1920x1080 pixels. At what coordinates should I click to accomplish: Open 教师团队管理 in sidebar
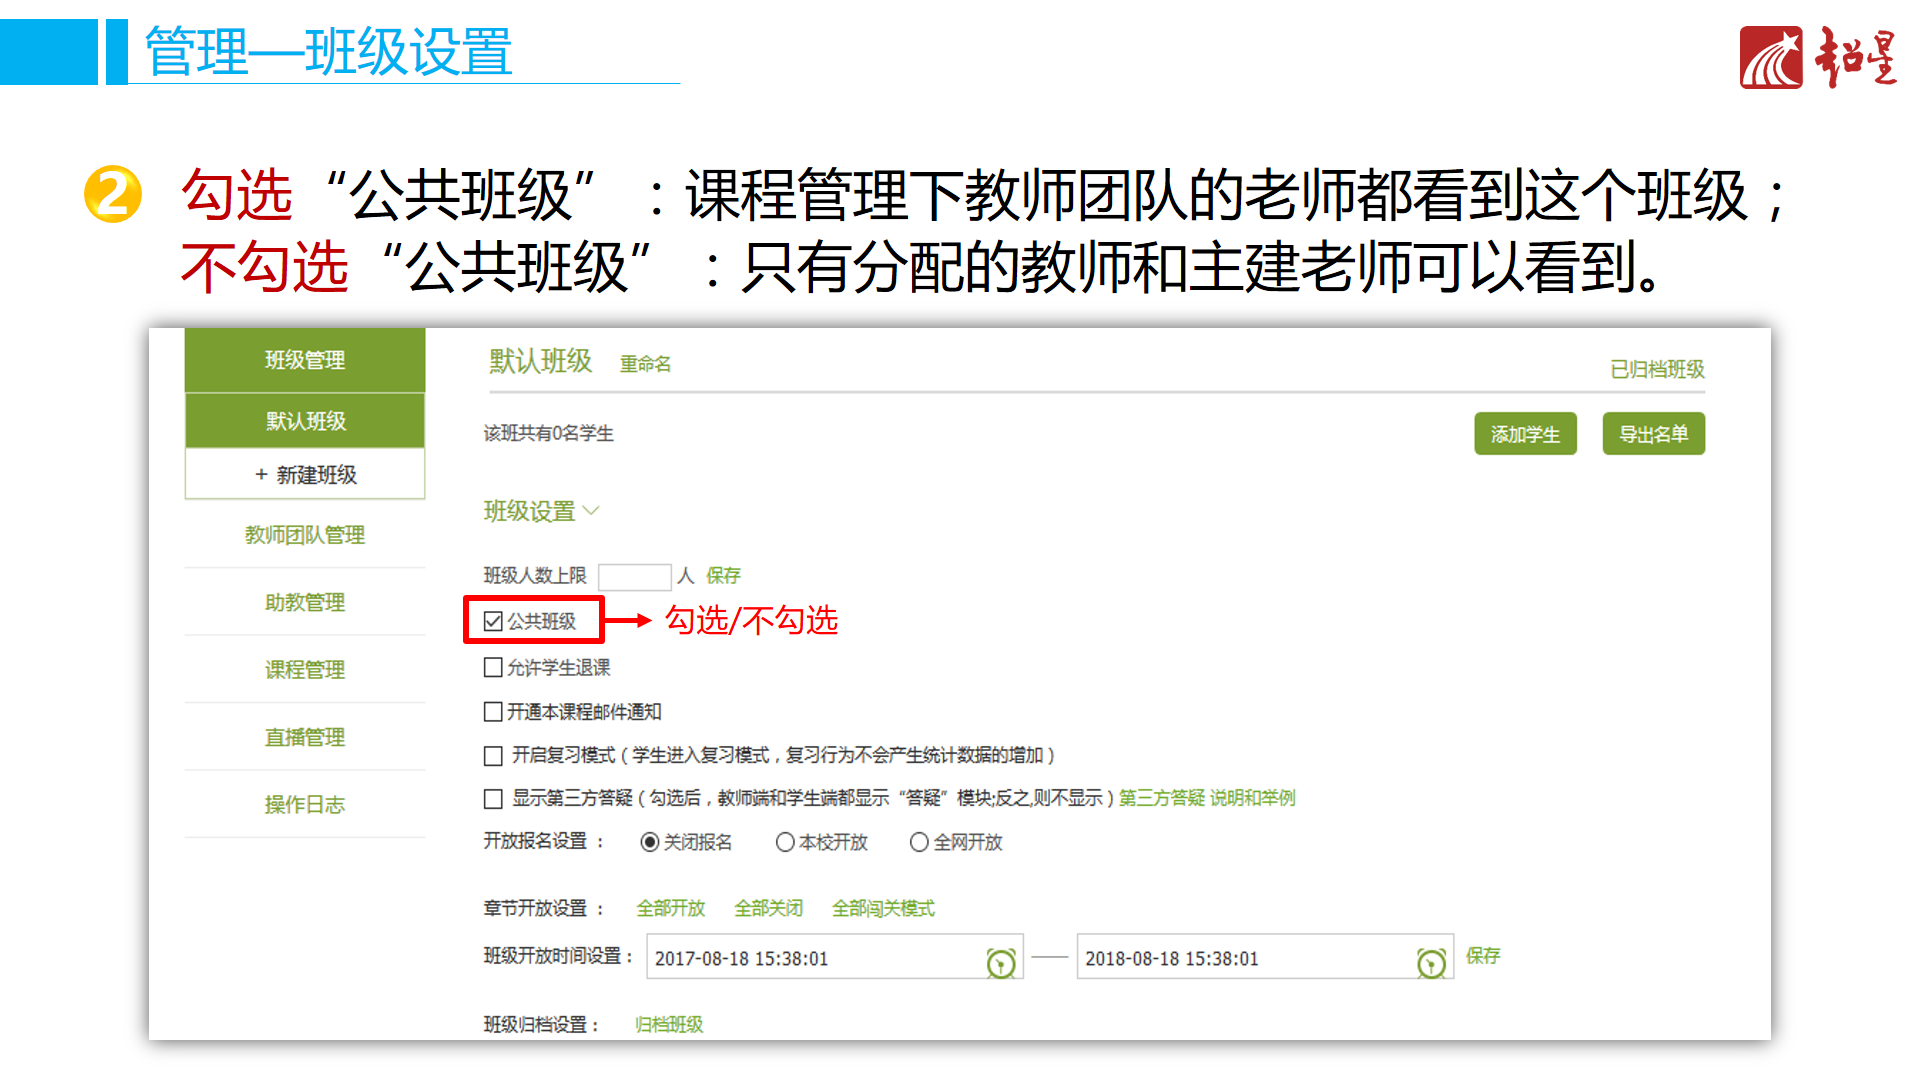305,535
